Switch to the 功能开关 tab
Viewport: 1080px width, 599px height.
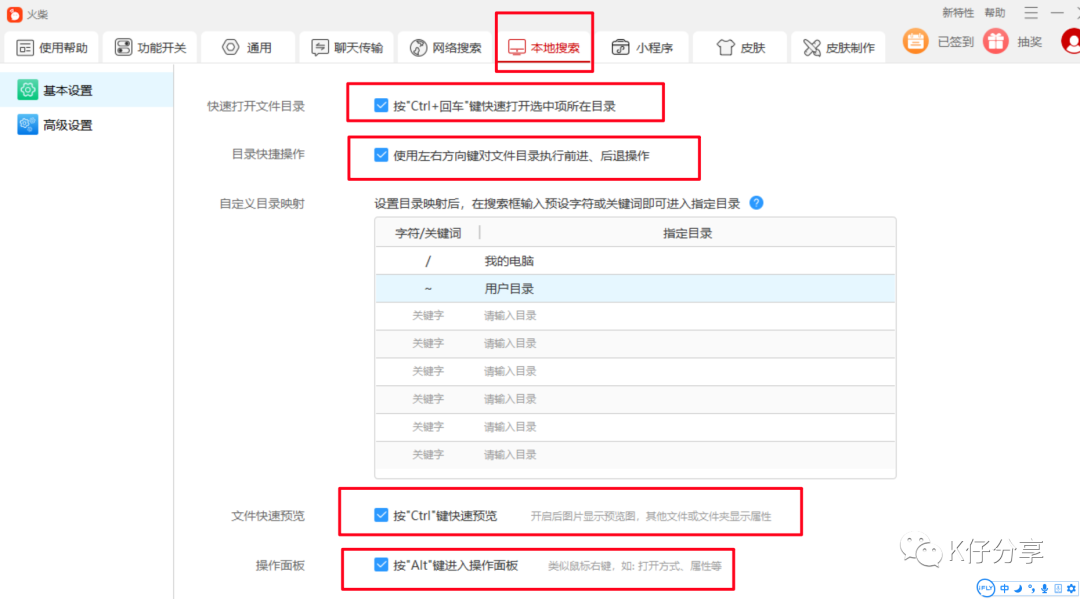tap(151, 48)
